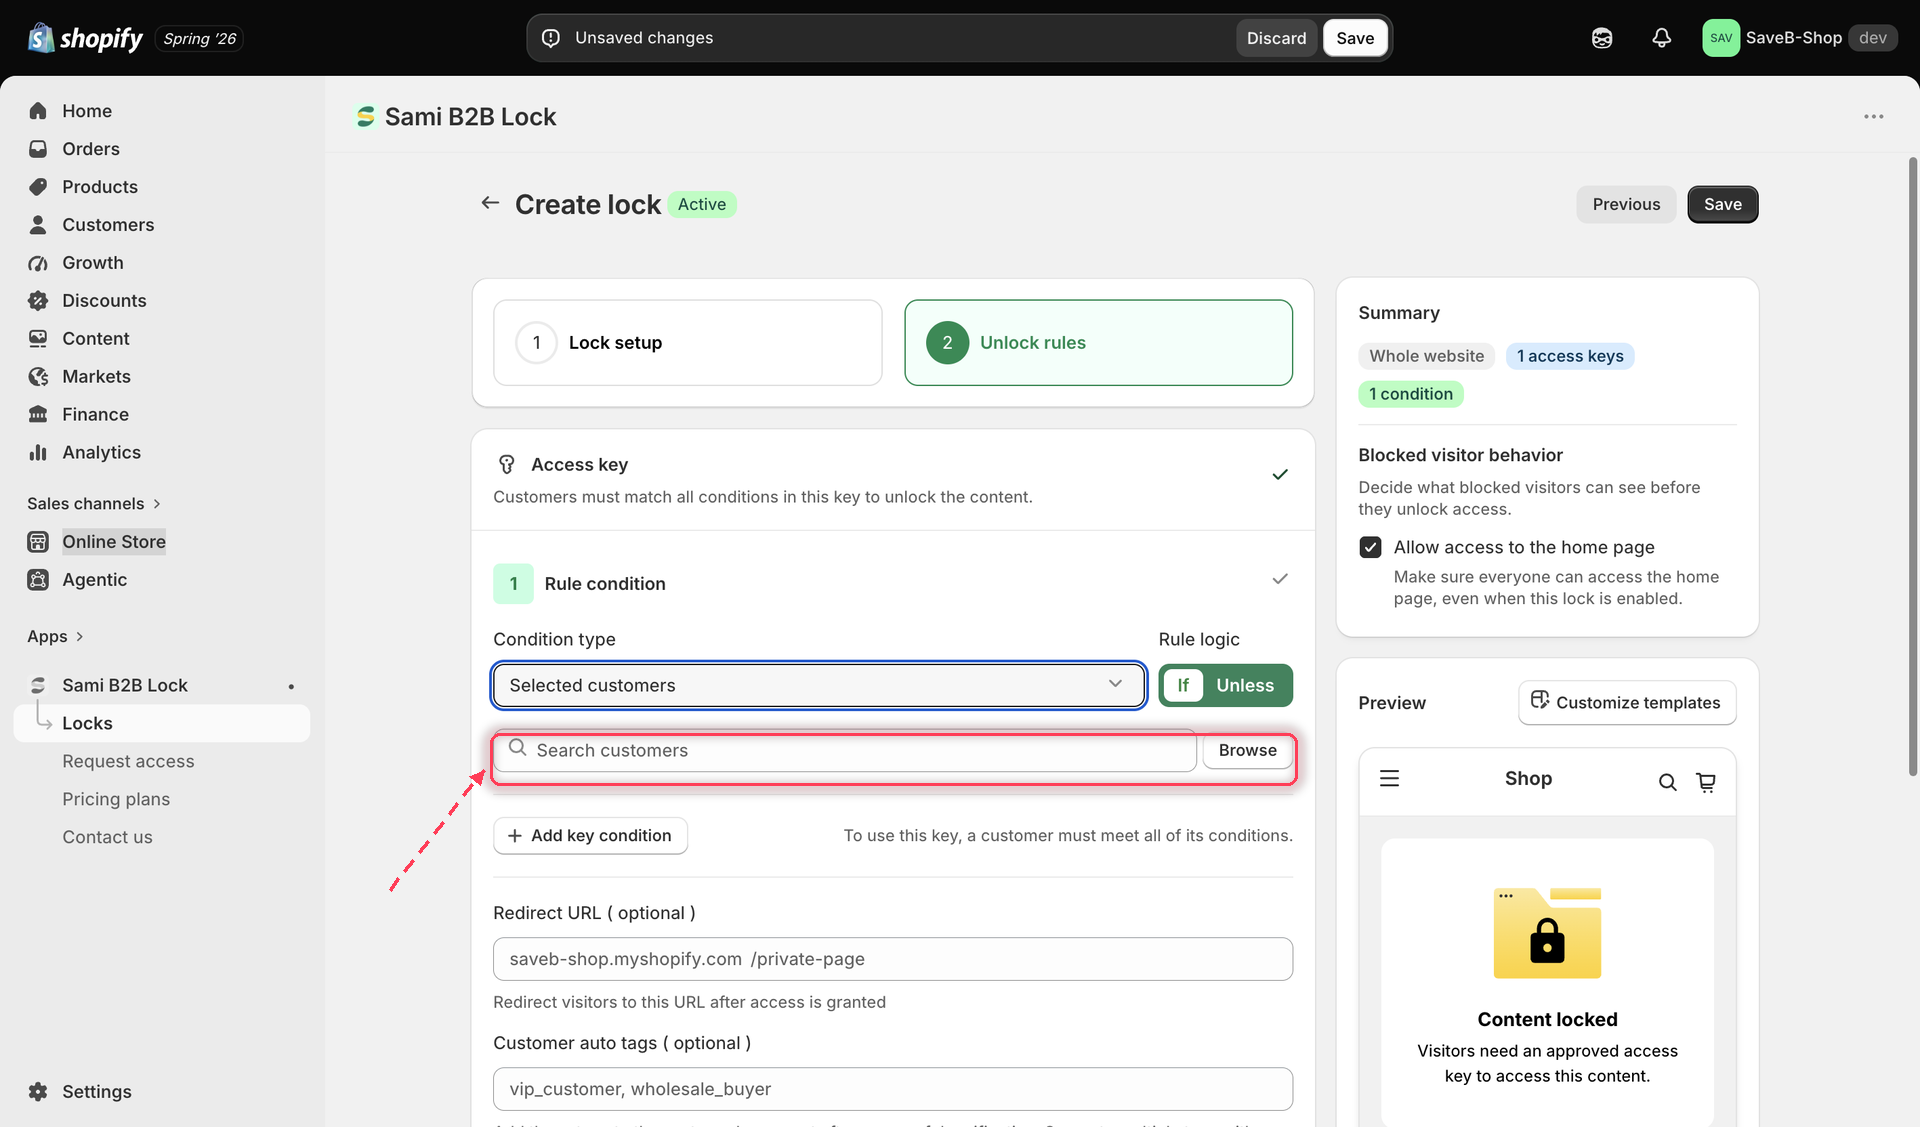Click the Orders inbox icon
This screenshot has width=1920, height=1127.
38,149
